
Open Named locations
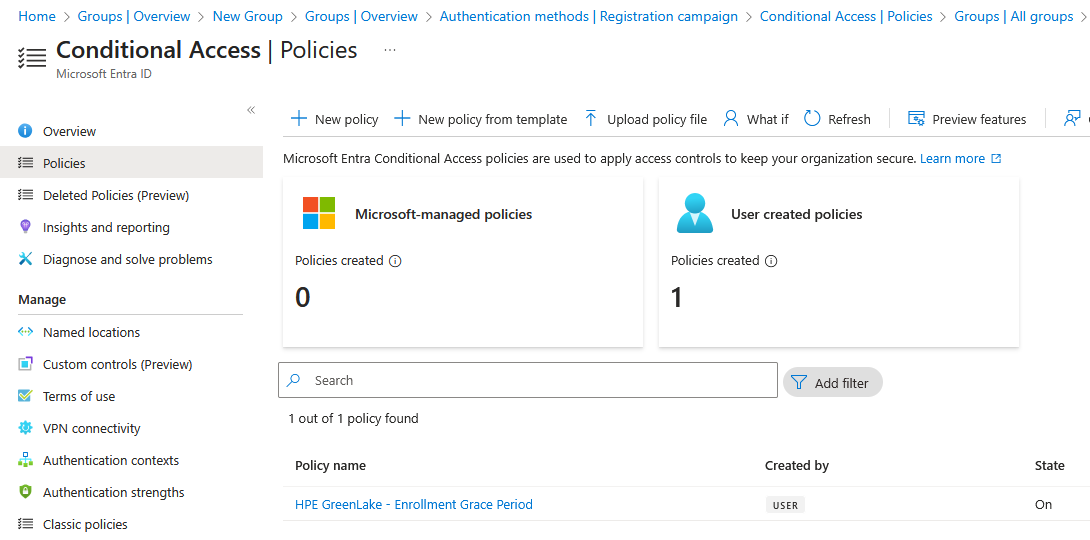coord(91,332)
